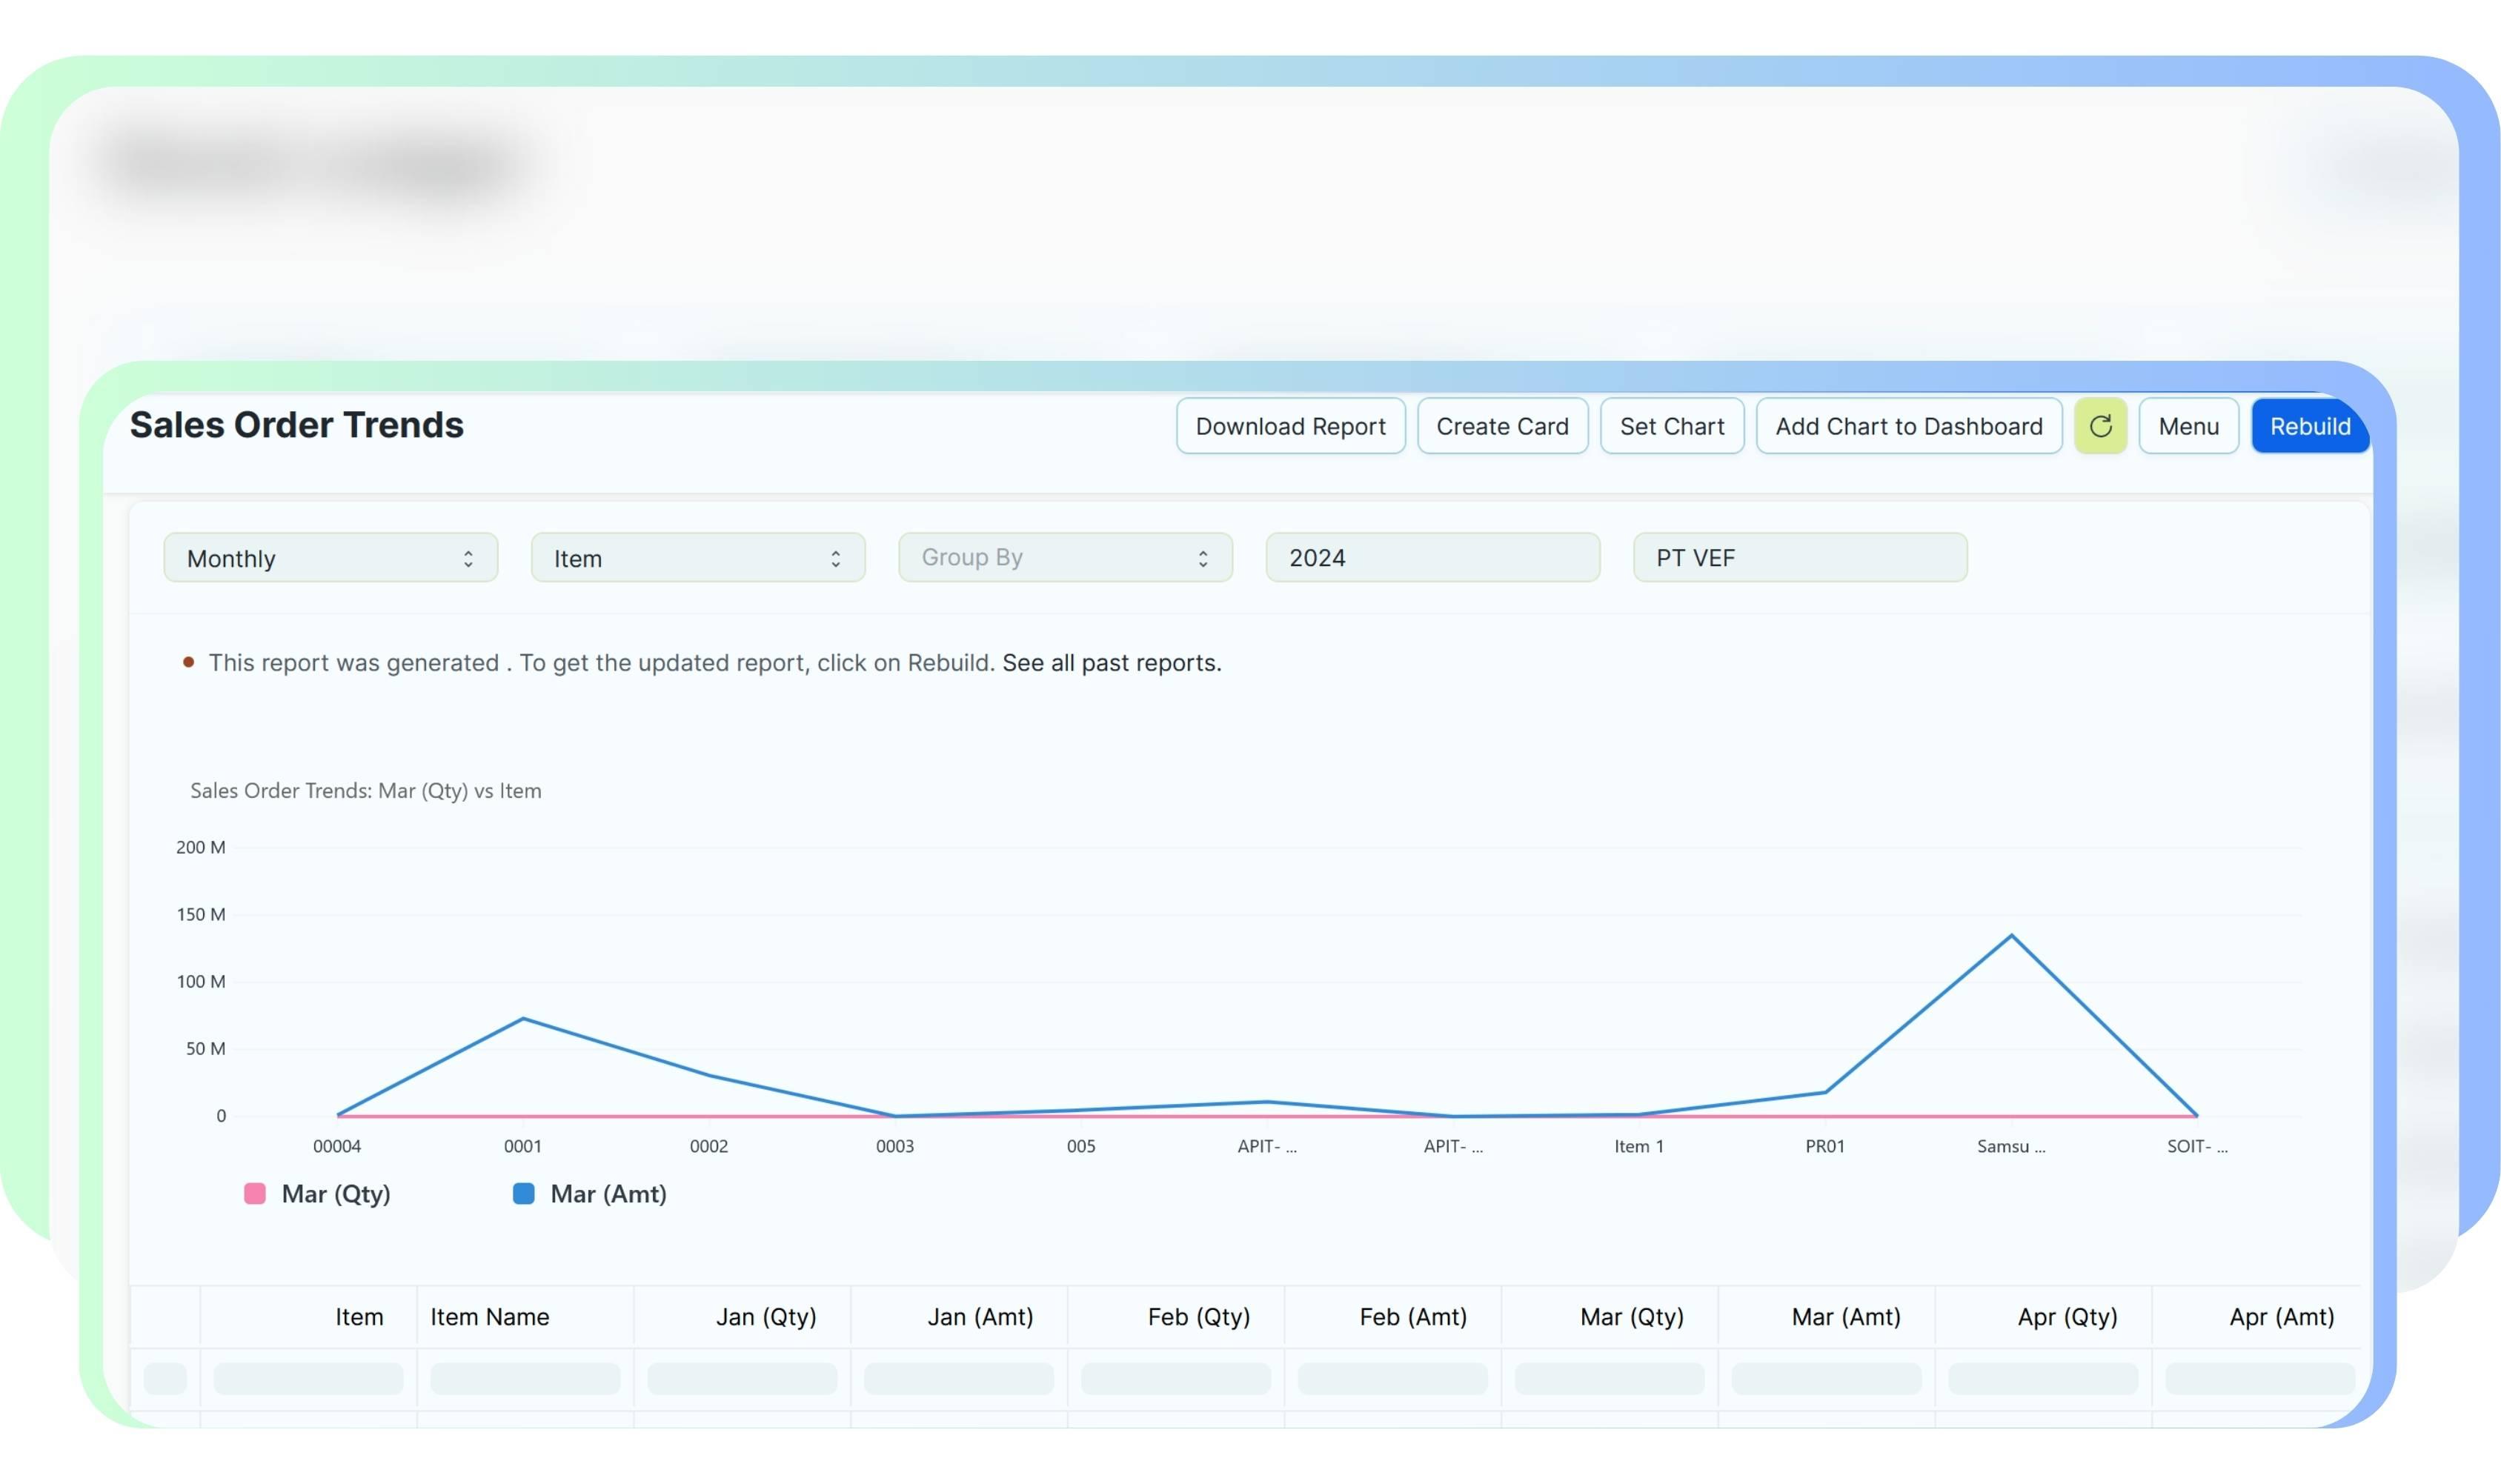
Task: Click the Create Card button
Action: pyautogui.click(x=1501, y=426)
